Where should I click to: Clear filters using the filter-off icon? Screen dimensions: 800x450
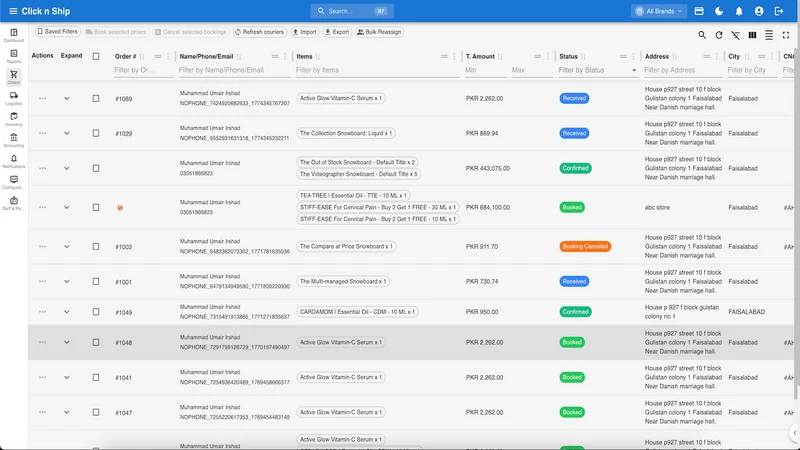tap(735, 35)
